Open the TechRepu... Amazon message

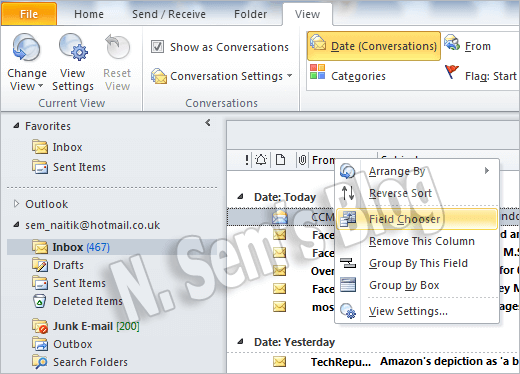(373, 362)
